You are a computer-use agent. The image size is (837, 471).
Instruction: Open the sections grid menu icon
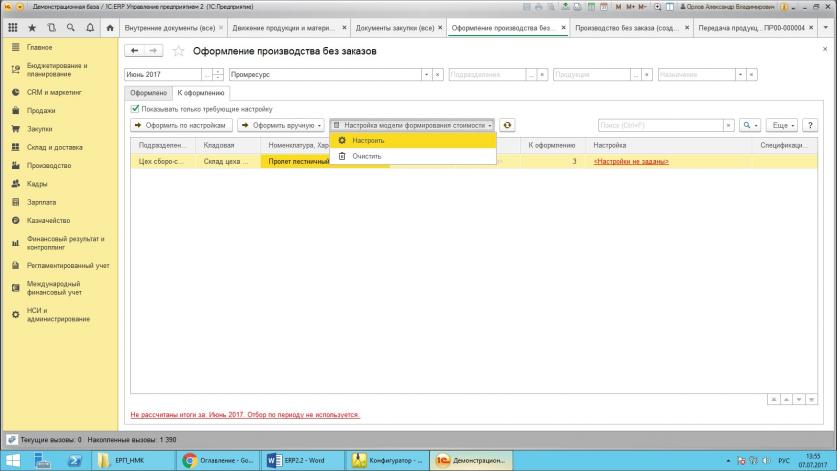[12, 28]
